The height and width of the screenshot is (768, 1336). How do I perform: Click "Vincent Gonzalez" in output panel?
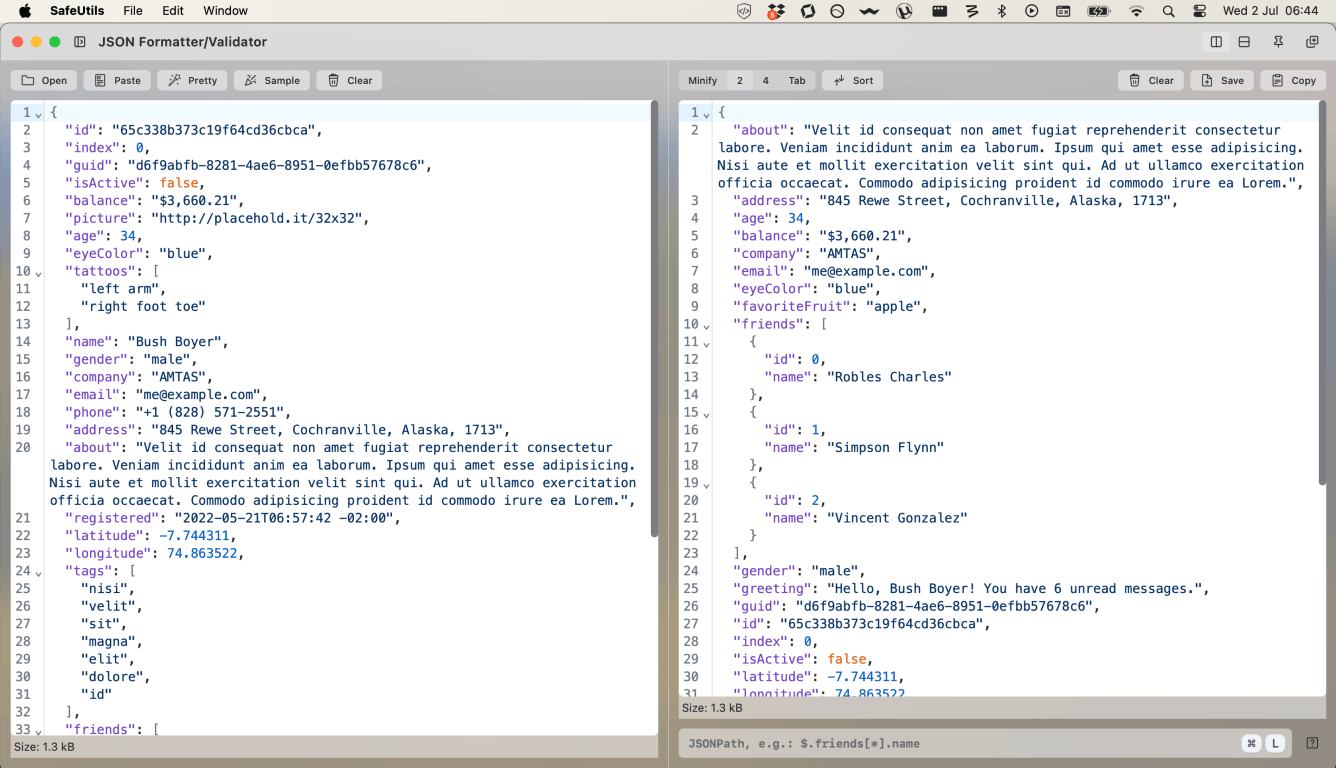click(x=897, y=518)
